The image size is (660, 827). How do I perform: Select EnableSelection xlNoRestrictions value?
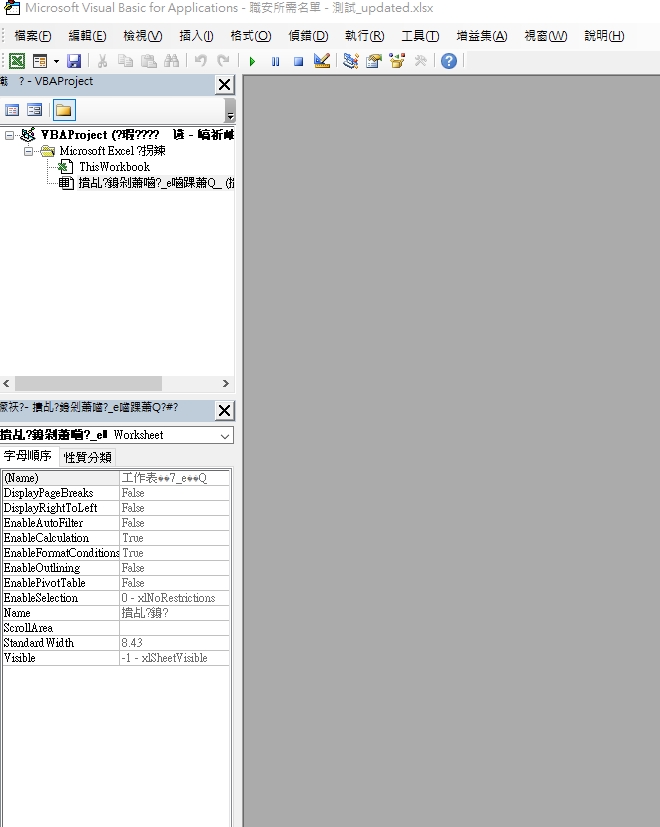(174, 598)
